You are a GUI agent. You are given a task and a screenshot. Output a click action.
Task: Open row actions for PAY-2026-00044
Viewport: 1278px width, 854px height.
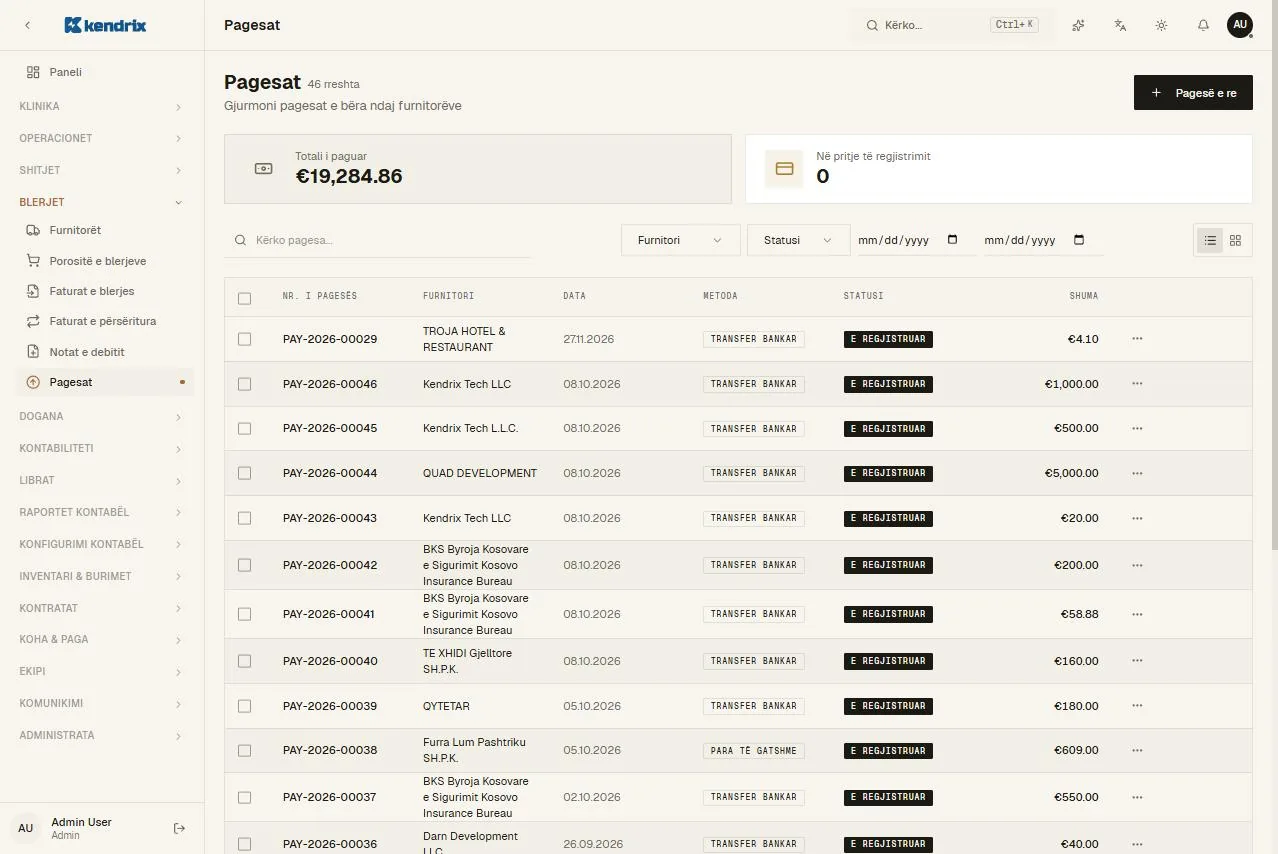coord(1137,473)
